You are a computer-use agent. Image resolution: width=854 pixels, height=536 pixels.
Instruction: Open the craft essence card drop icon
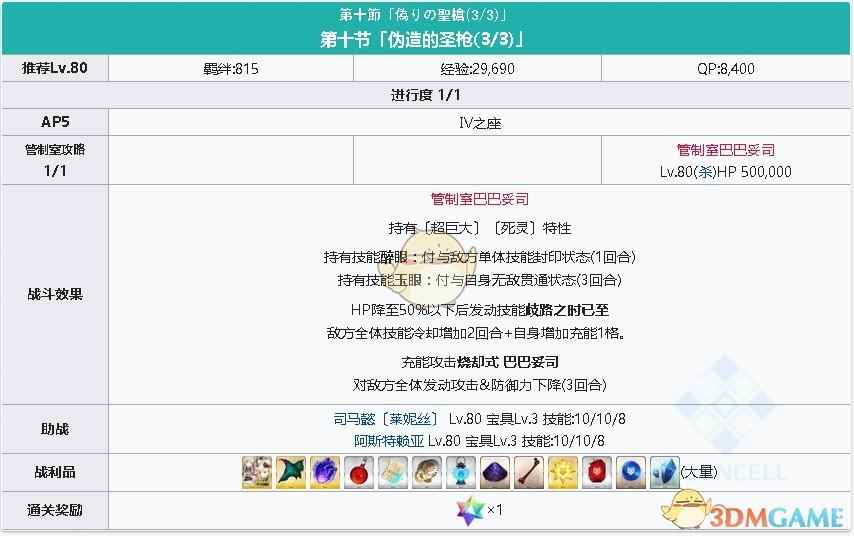[257, 472]
